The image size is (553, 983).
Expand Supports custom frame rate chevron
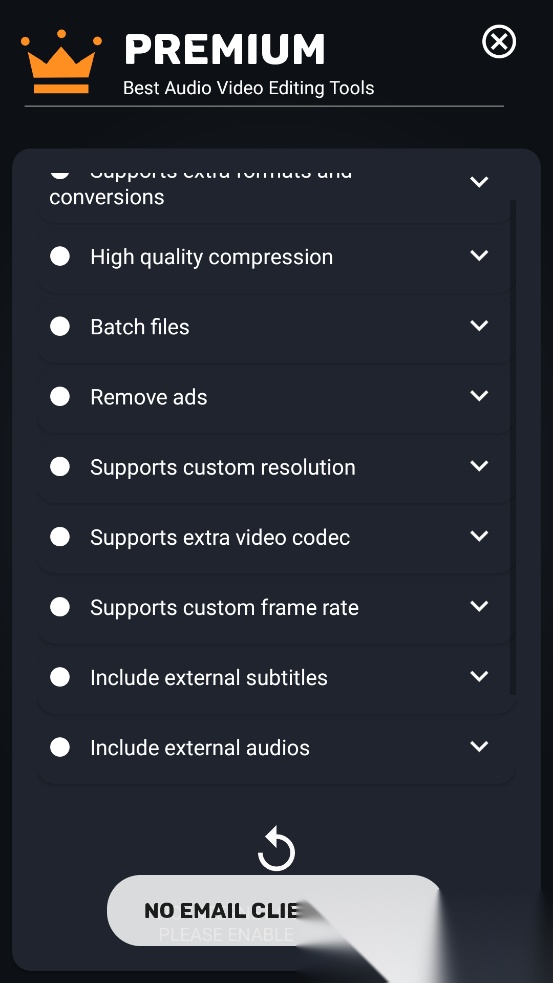[x=479, y=606]
